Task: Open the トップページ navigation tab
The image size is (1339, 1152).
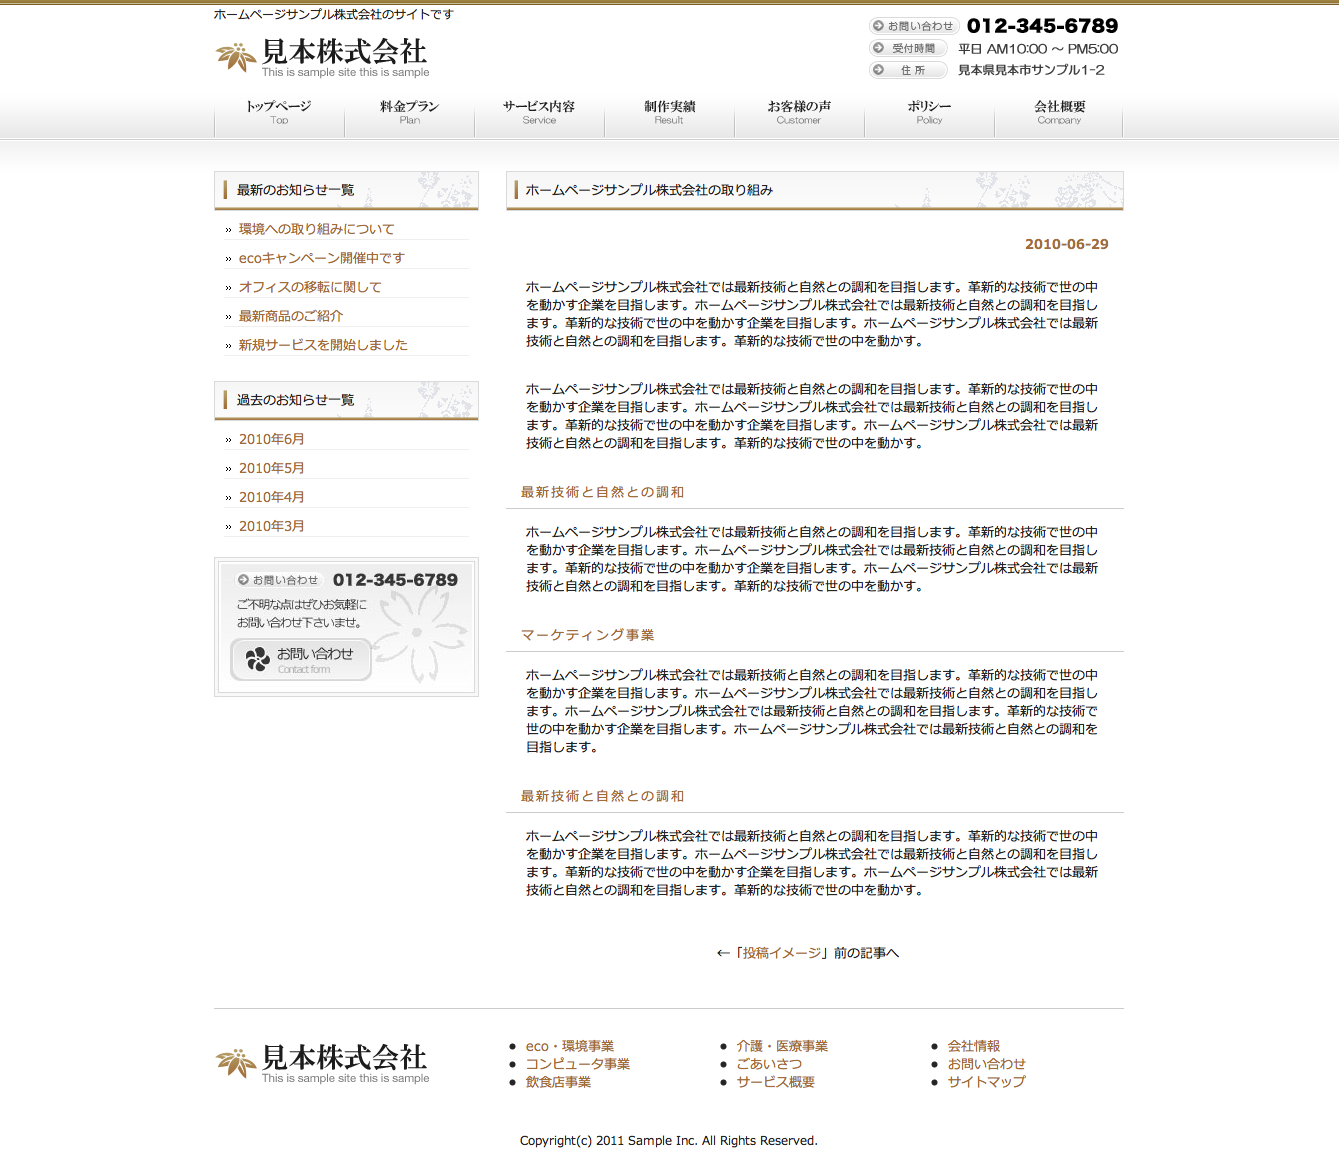Action: pos(279,112)
